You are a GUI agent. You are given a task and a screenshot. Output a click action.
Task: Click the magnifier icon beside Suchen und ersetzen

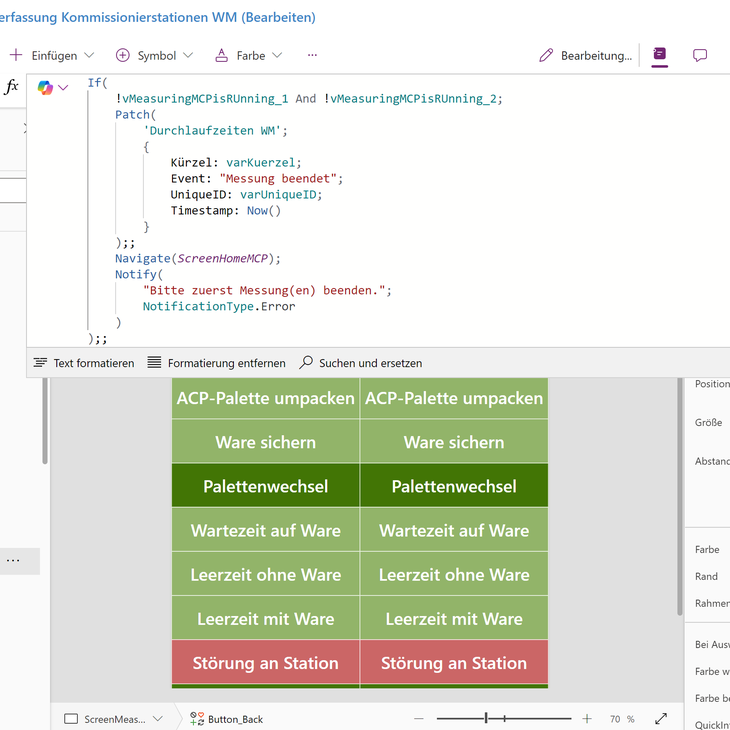pyautogui.click(x=306, y=362)
